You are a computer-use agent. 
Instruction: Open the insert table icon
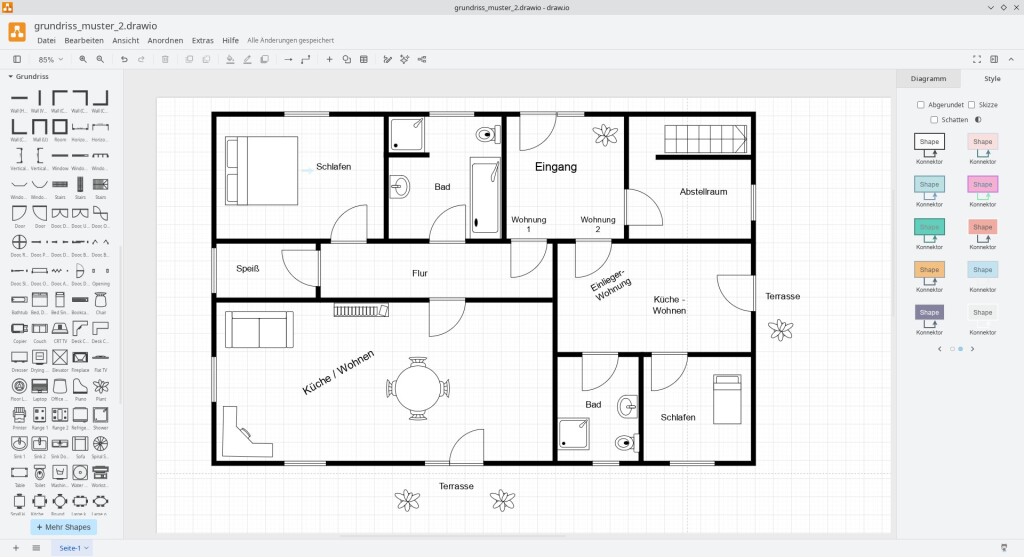(x=364, y=59)
